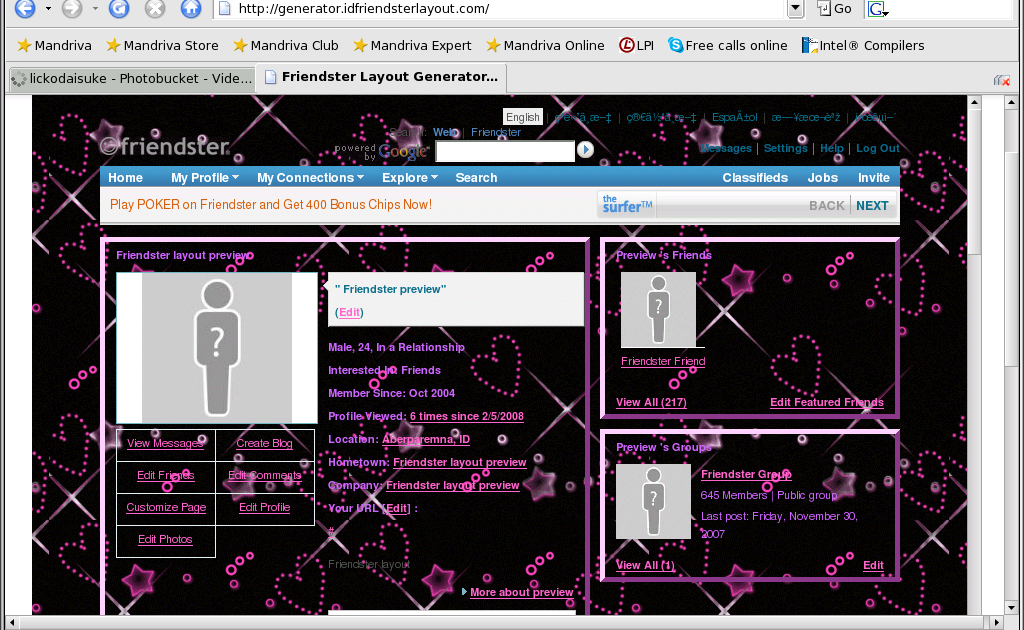1024x630 pixels.
Task: Close the current tab with X icon
Action: pos(1002,80)
